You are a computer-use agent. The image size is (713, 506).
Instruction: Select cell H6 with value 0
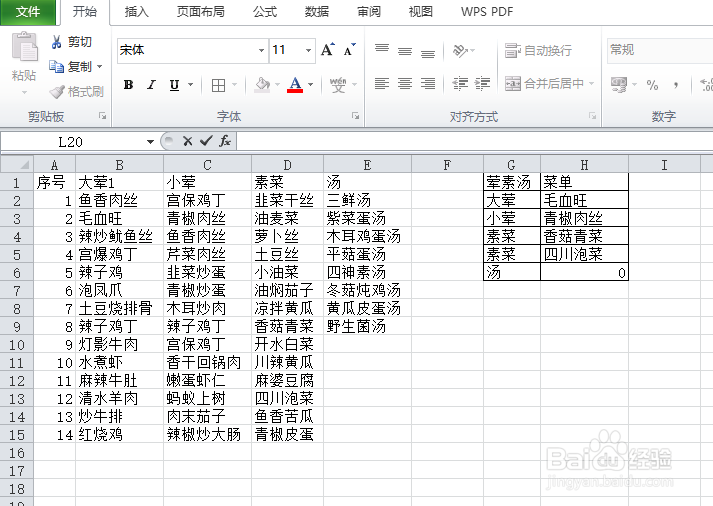[584, 272]
